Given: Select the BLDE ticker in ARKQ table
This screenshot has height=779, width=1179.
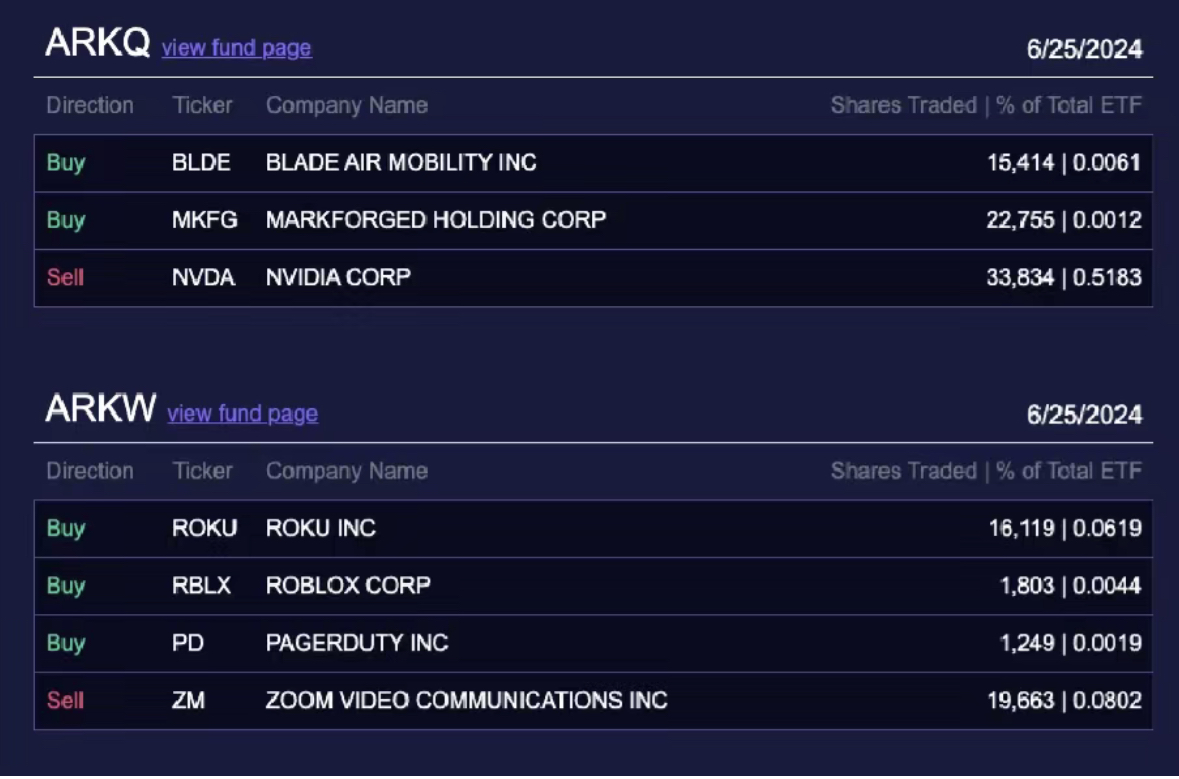Looking at the screenshot, I should [201, 162].
